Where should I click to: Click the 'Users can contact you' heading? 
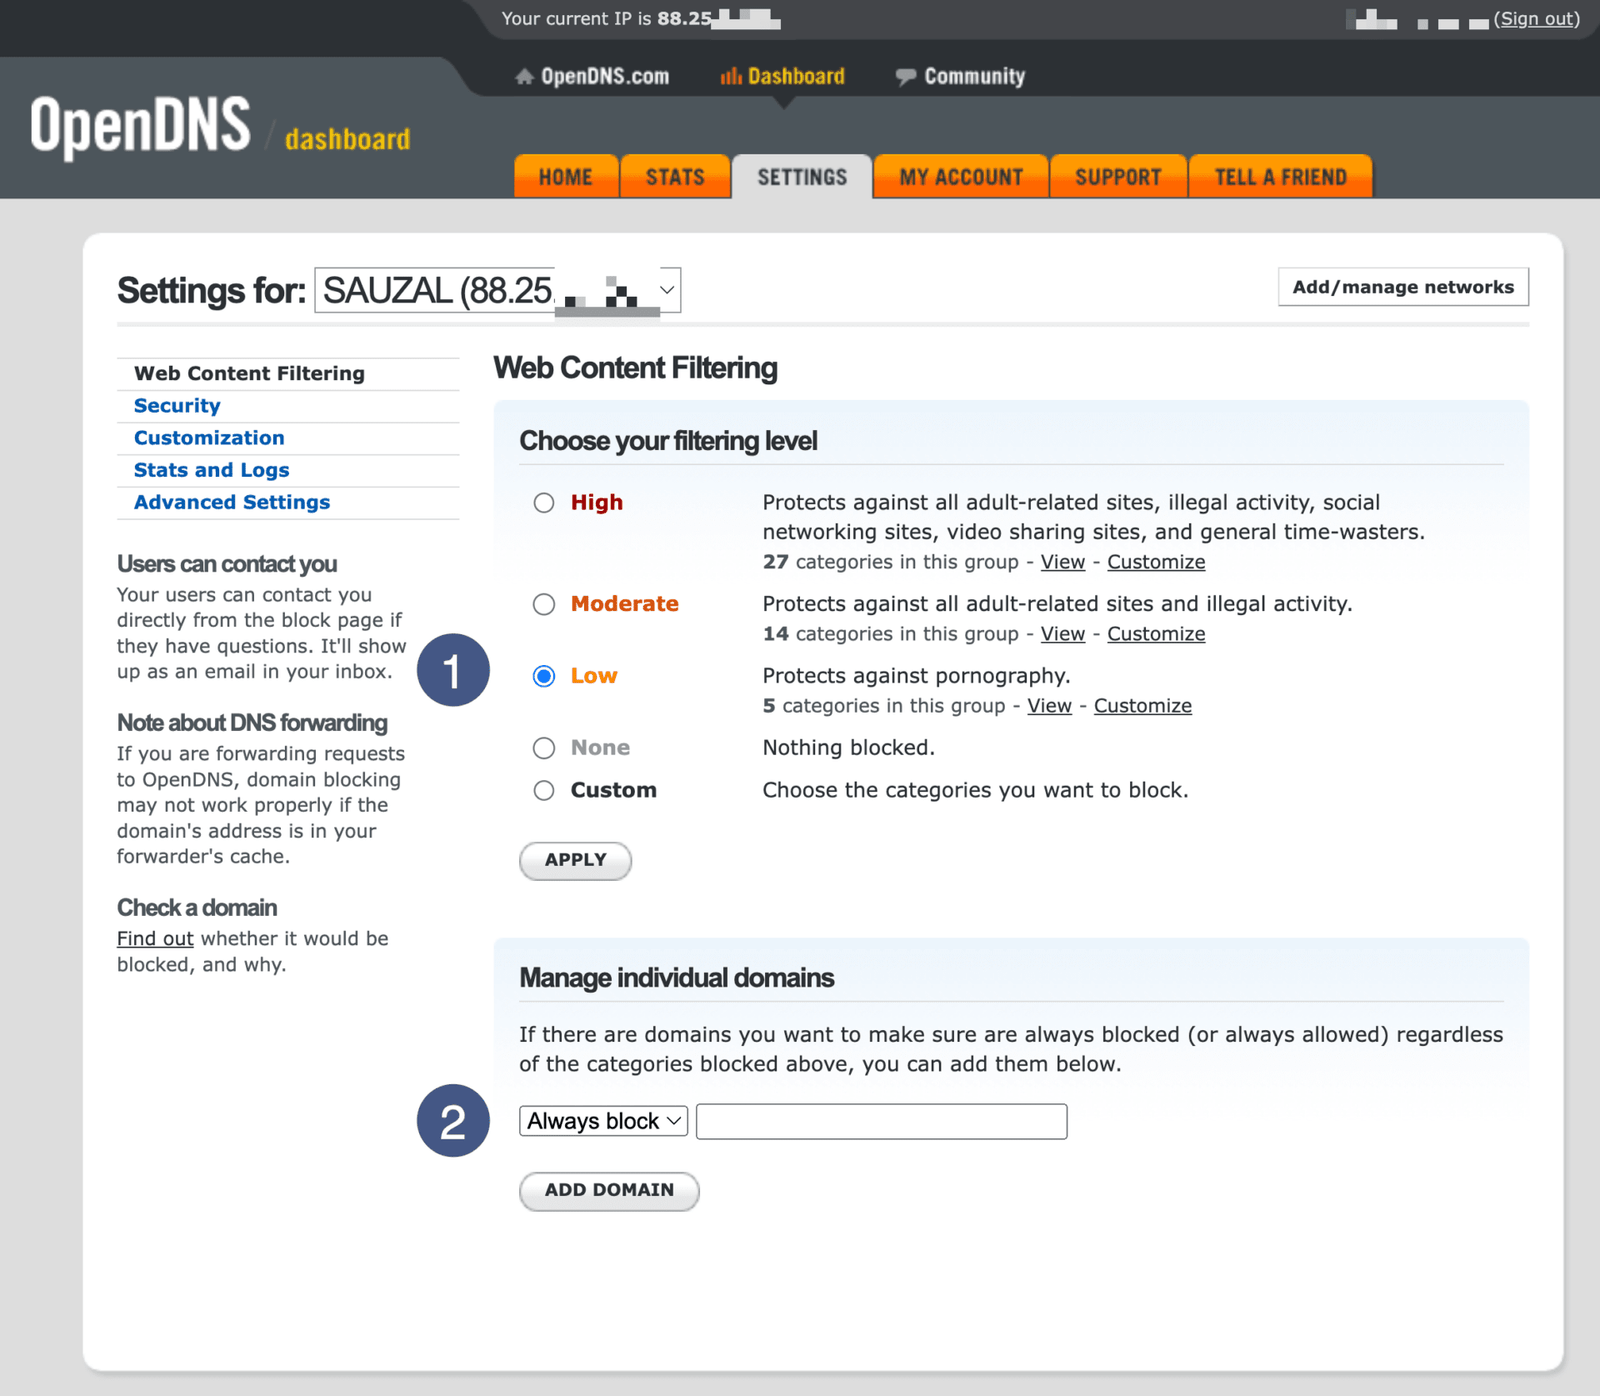227,564
